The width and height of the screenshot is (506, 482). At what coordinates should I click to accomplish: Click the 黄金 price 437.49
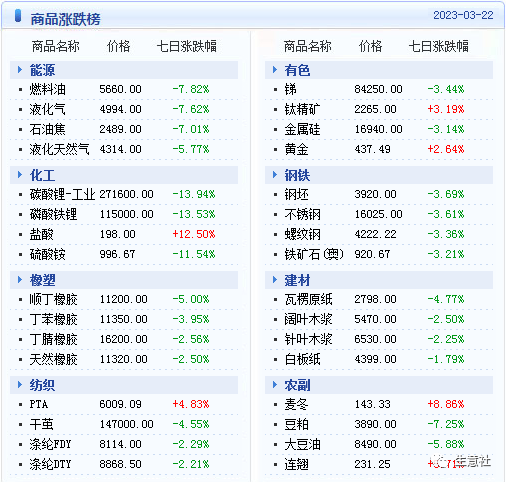(x=372, y=149)
